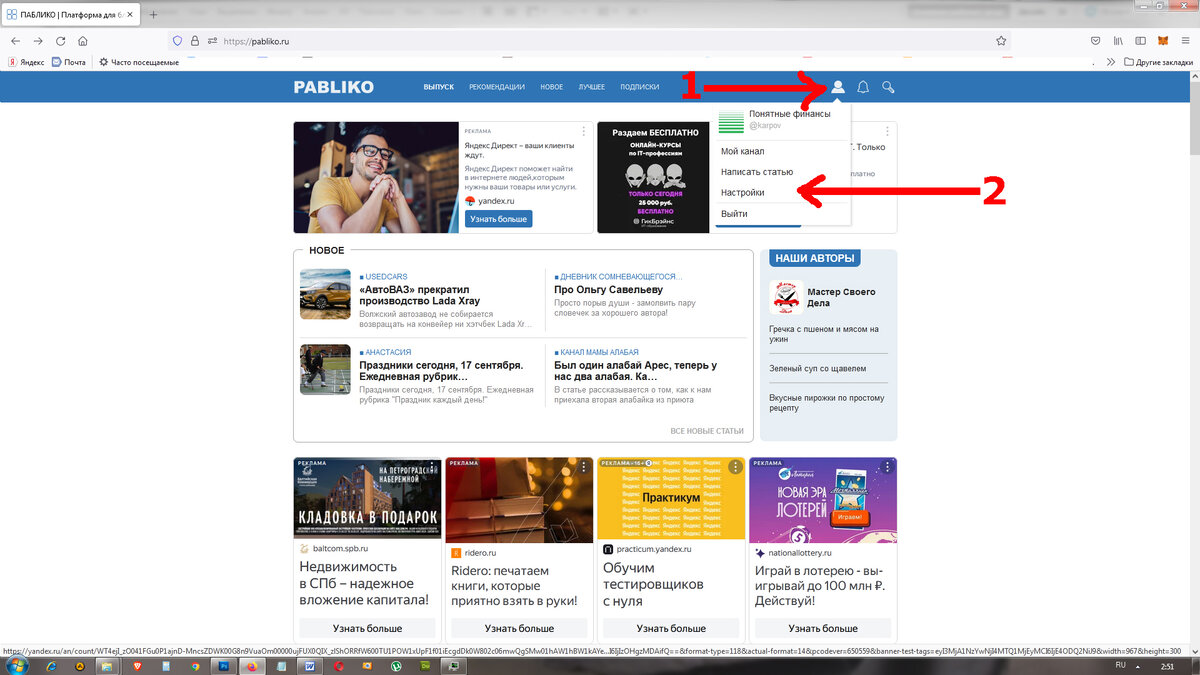Image resolution: width=1200 pixels, height=675 pixels.
Task: Open options dots on Yandex Direct ad
Action: [584, 131]
